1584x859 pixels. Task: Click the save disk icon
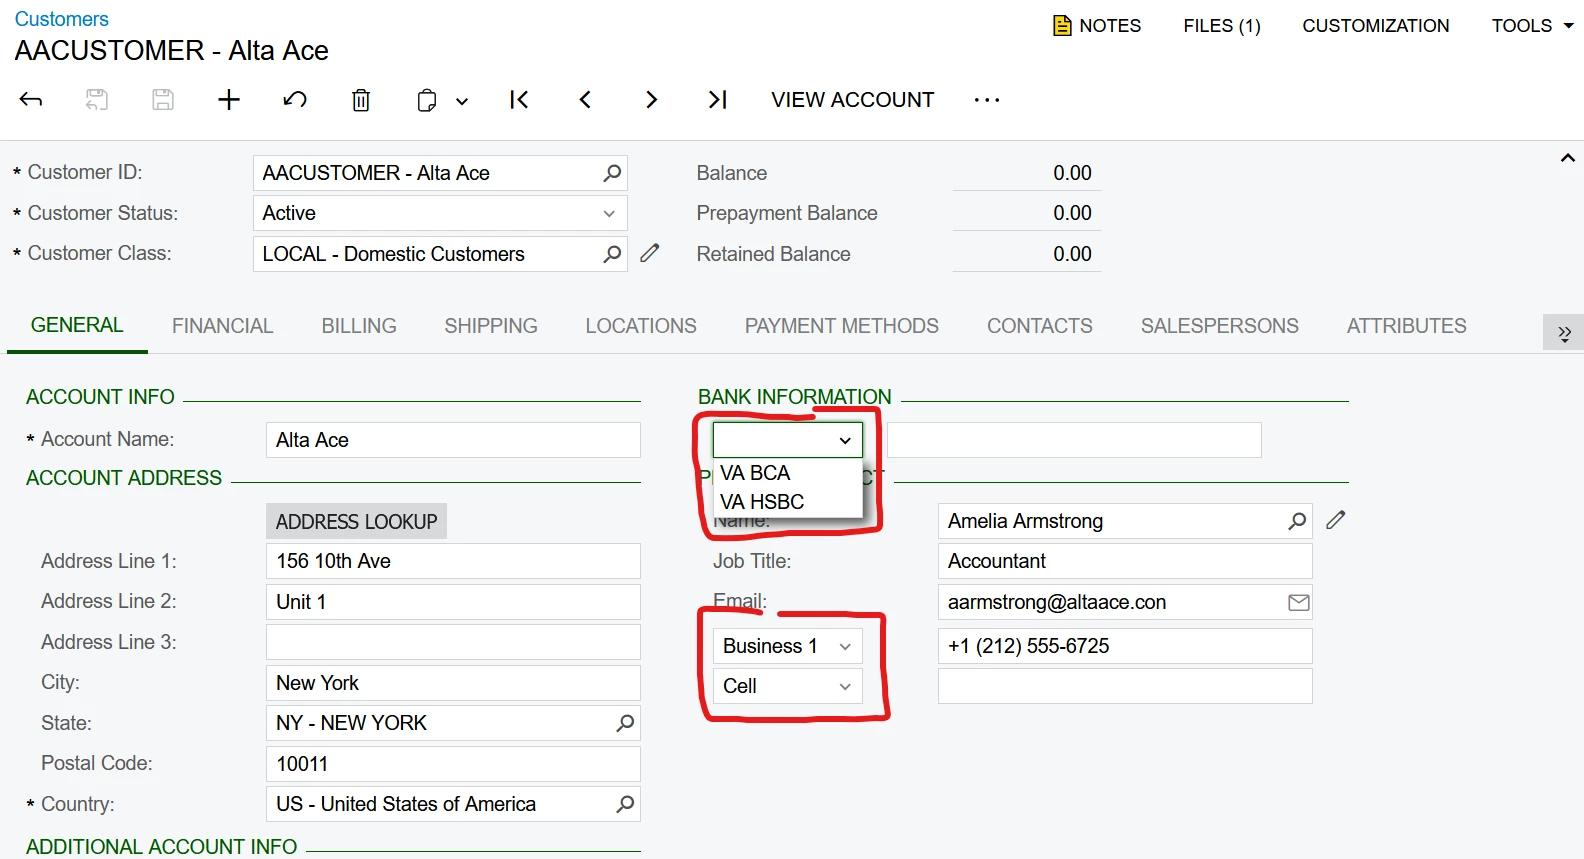tap(163, 99)
